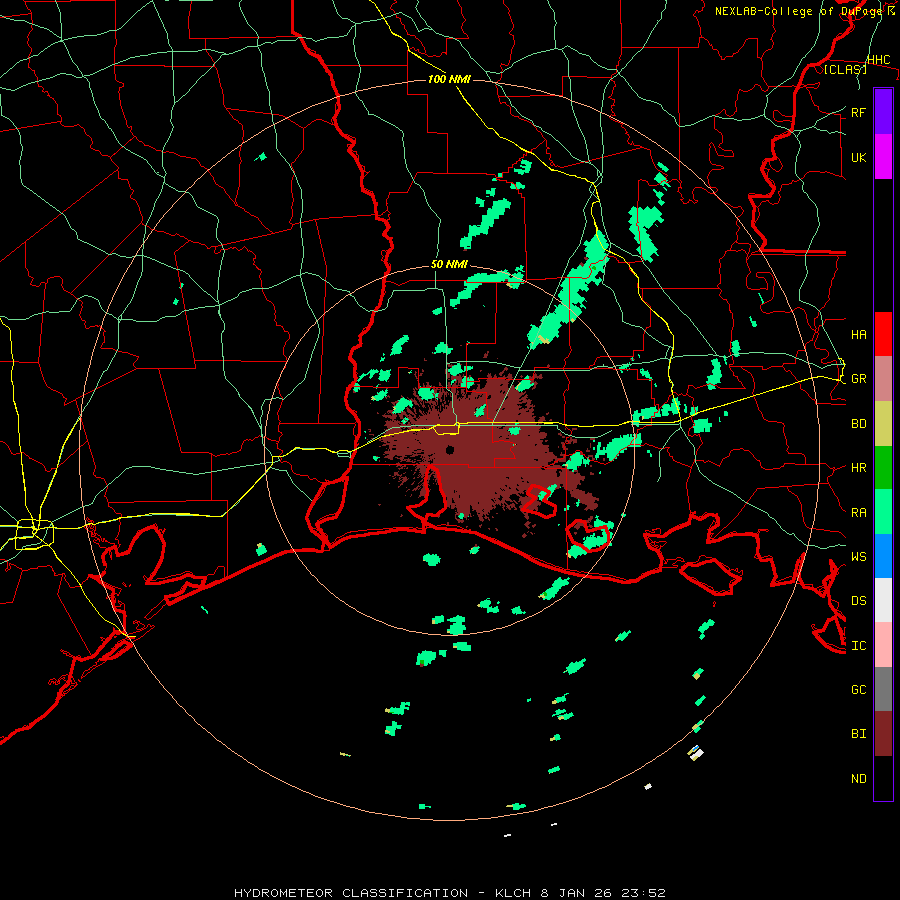Screen dimensions: 900x900
Task: Pick the RA light green legend swatch
Action: (x=883, y=512)
